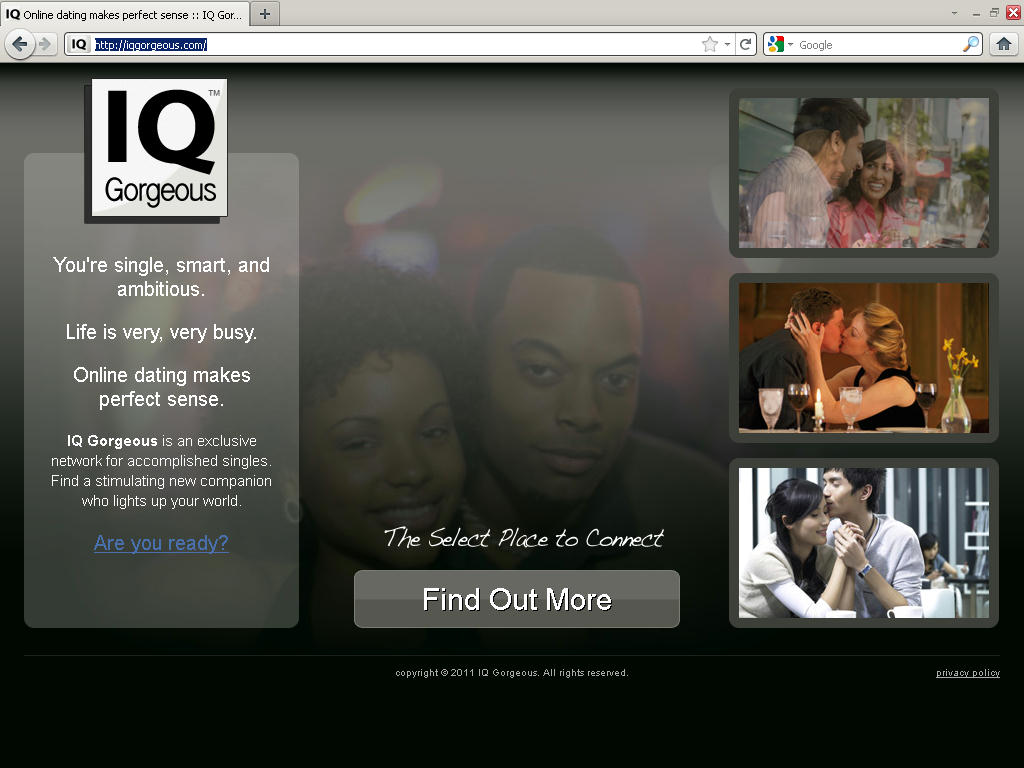Go to the browser Home page
Image resolution: width=1024 pixels, height=768 pixels.
click(x=1004, y=44)
